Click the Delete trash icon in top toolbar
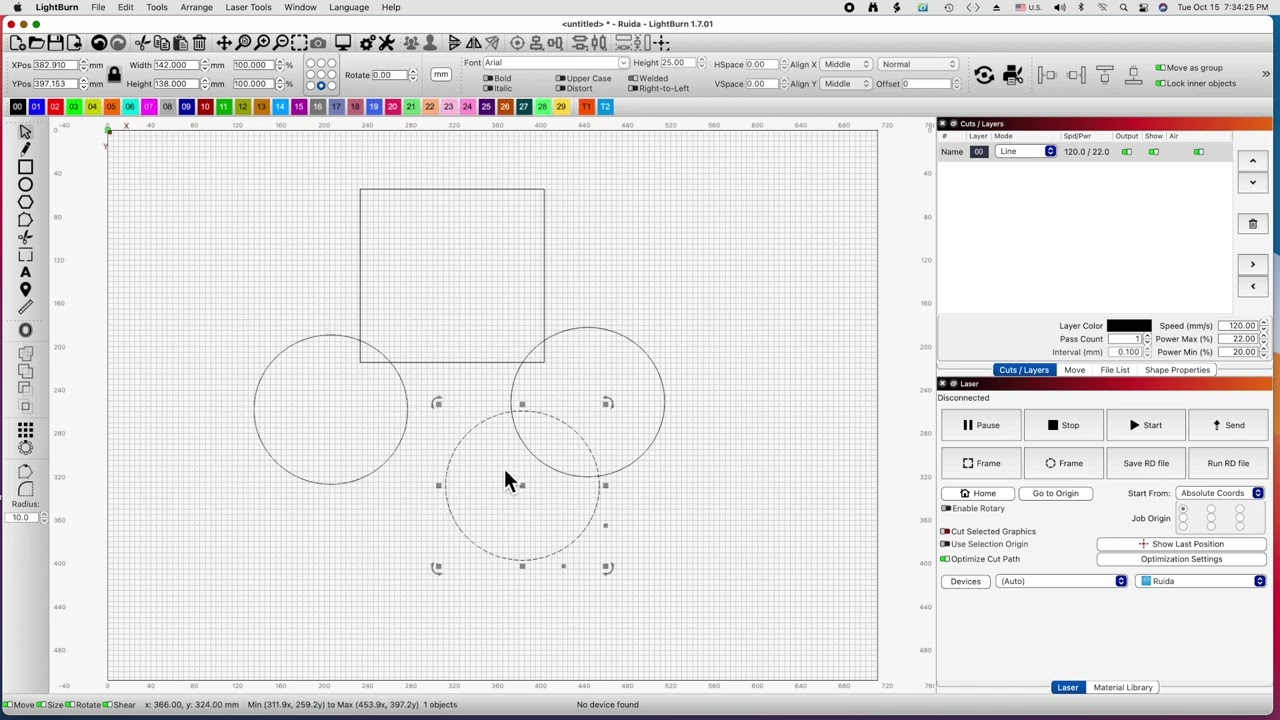Screen dimensions: 1280x720 [x=199, y=43]
